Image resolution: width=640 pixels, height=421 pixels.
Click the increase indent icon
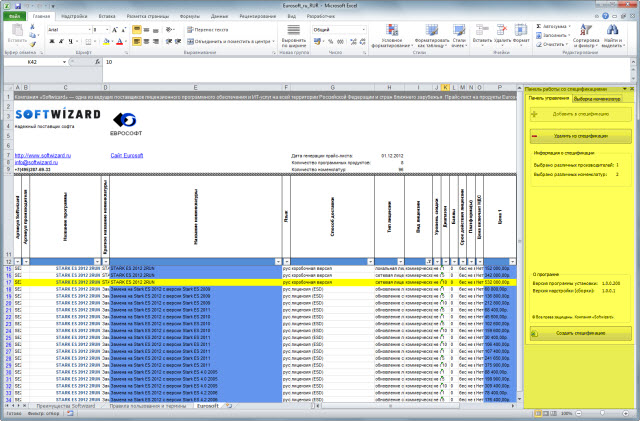178,41
